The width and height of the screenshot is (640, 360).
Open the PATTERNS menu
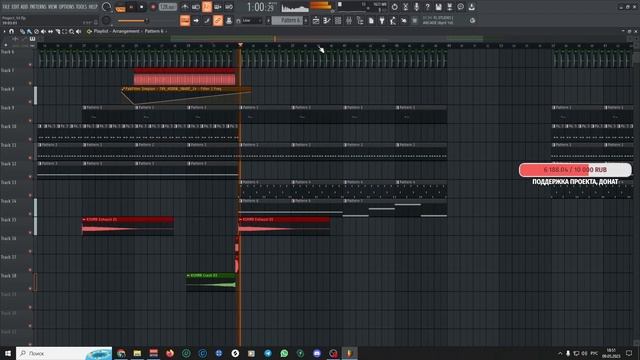(38, 7)
